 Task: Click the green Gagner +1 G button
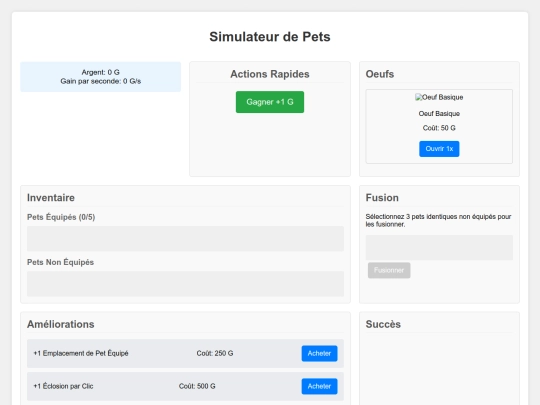tap(270, 102)
